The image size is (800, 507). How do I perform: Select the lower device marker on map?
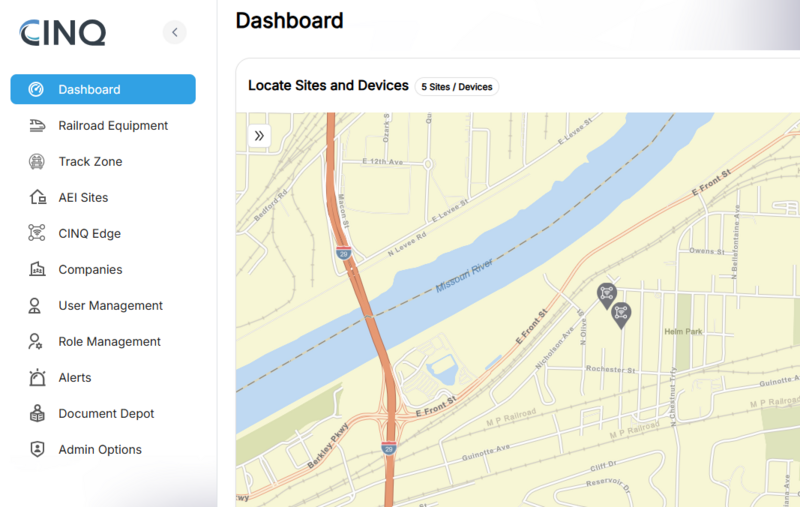tap(621, 315)
